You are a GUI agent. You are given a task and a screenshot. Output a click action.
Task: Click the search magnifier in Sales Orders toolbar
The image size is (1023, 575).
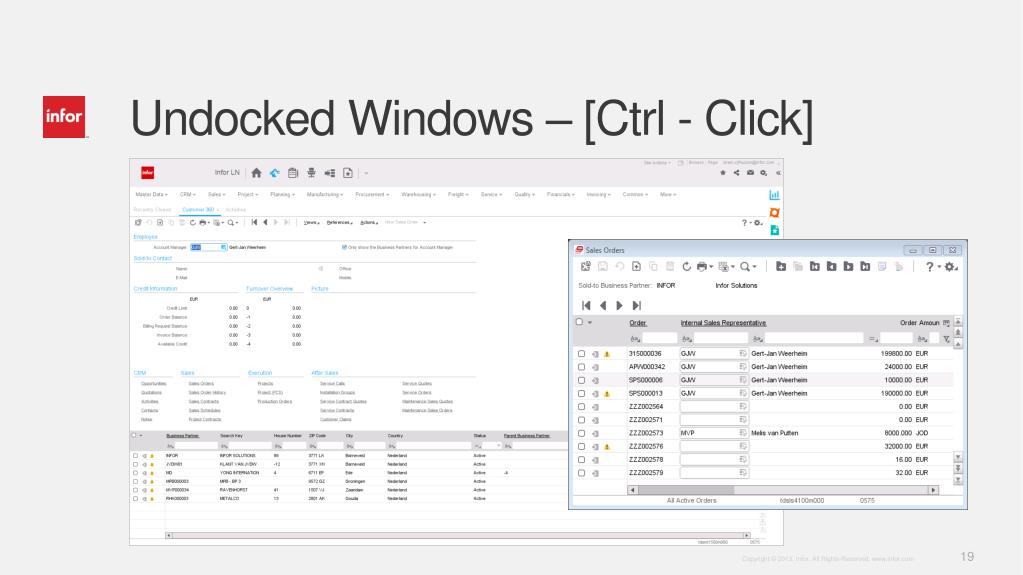[744, 267]
